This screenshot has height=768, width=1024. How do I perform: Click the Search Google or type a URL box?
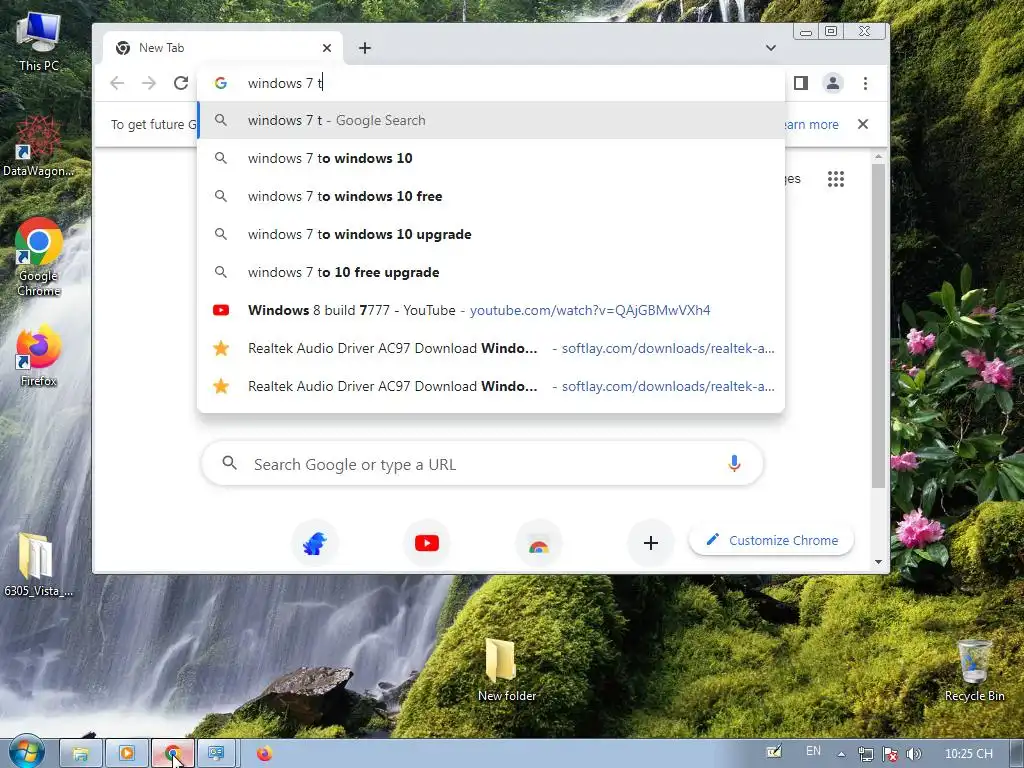point(482,464)
